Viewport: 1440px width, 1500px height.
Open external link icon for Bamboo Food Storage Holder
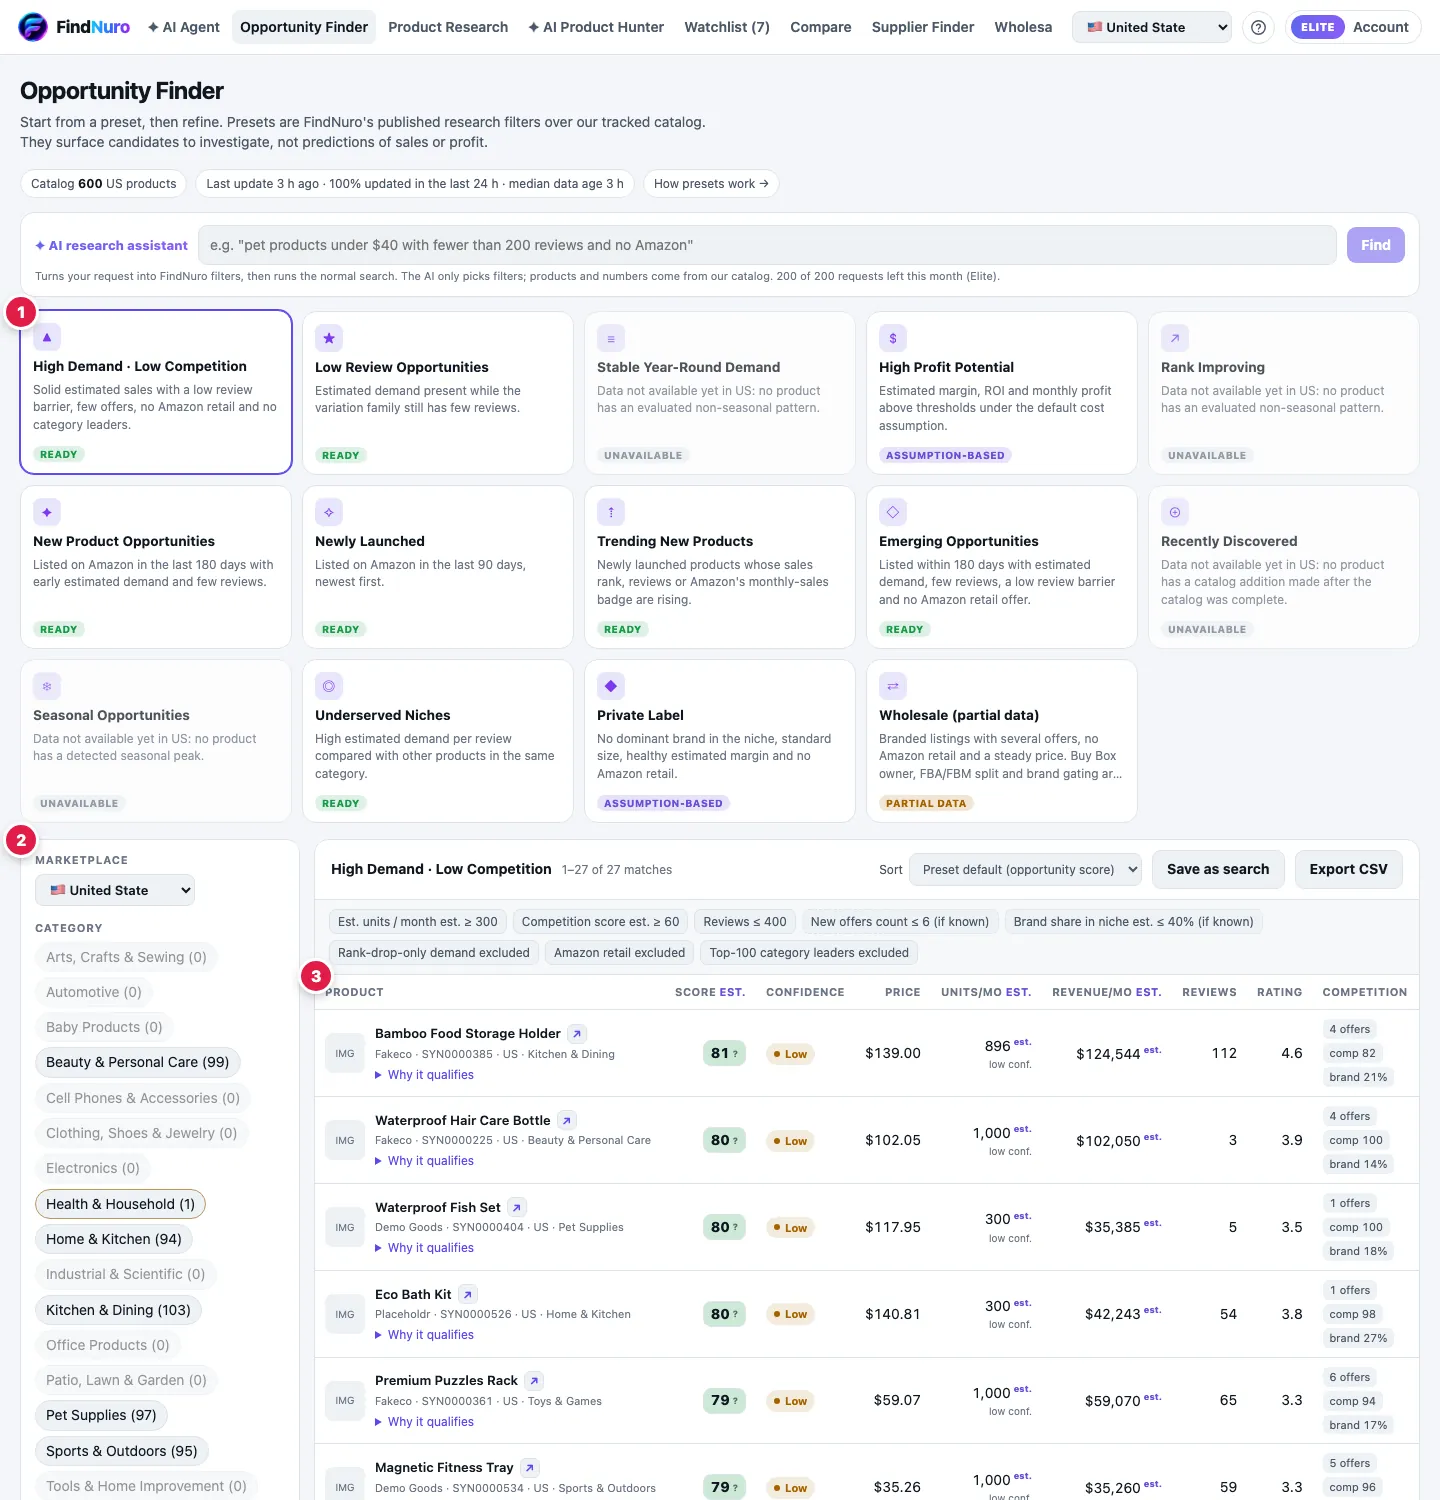(577, 1034)
